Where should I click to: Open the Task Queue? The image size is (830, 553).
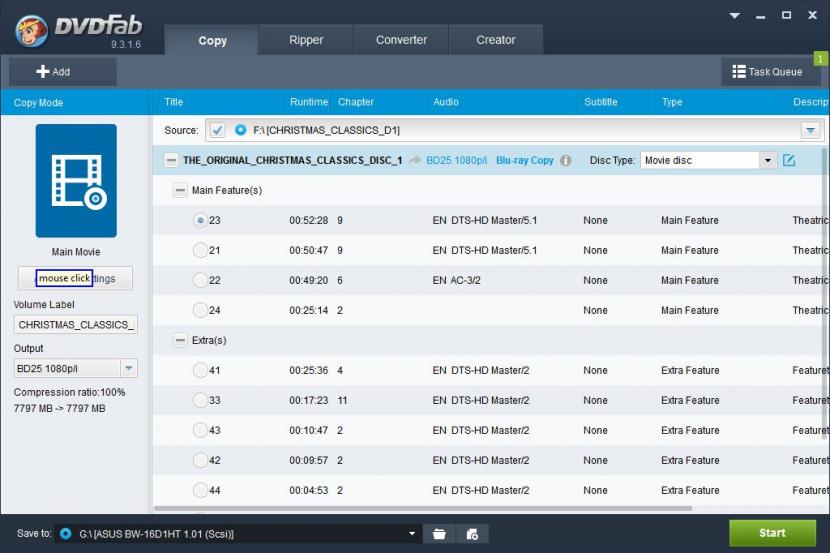click(x=770, y=71)
